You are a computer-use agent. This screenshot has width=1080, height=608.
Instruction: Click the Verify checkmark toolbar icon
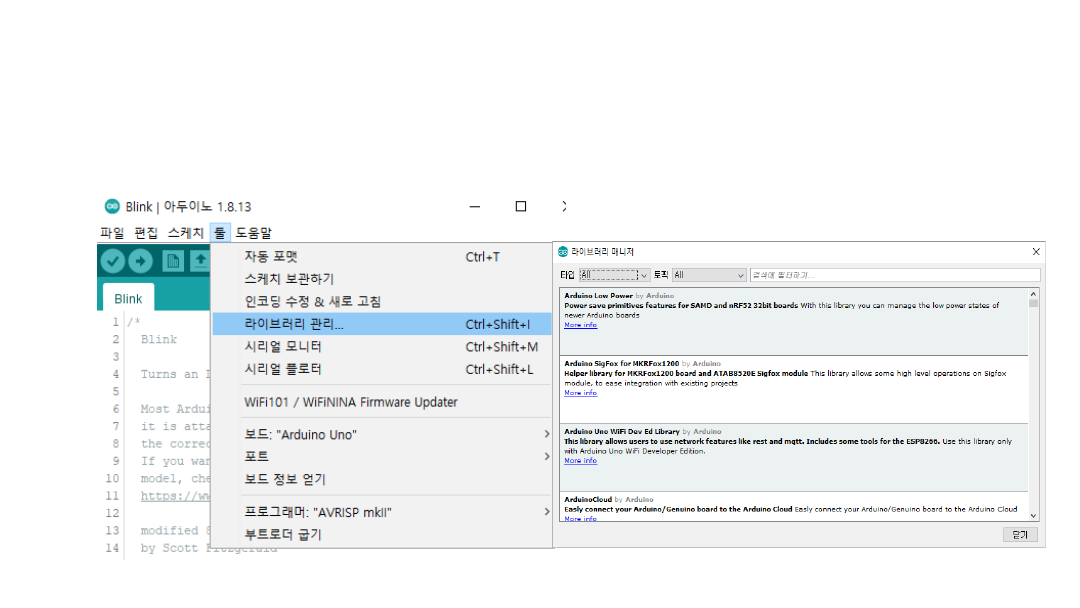click(x=112, y=261)
